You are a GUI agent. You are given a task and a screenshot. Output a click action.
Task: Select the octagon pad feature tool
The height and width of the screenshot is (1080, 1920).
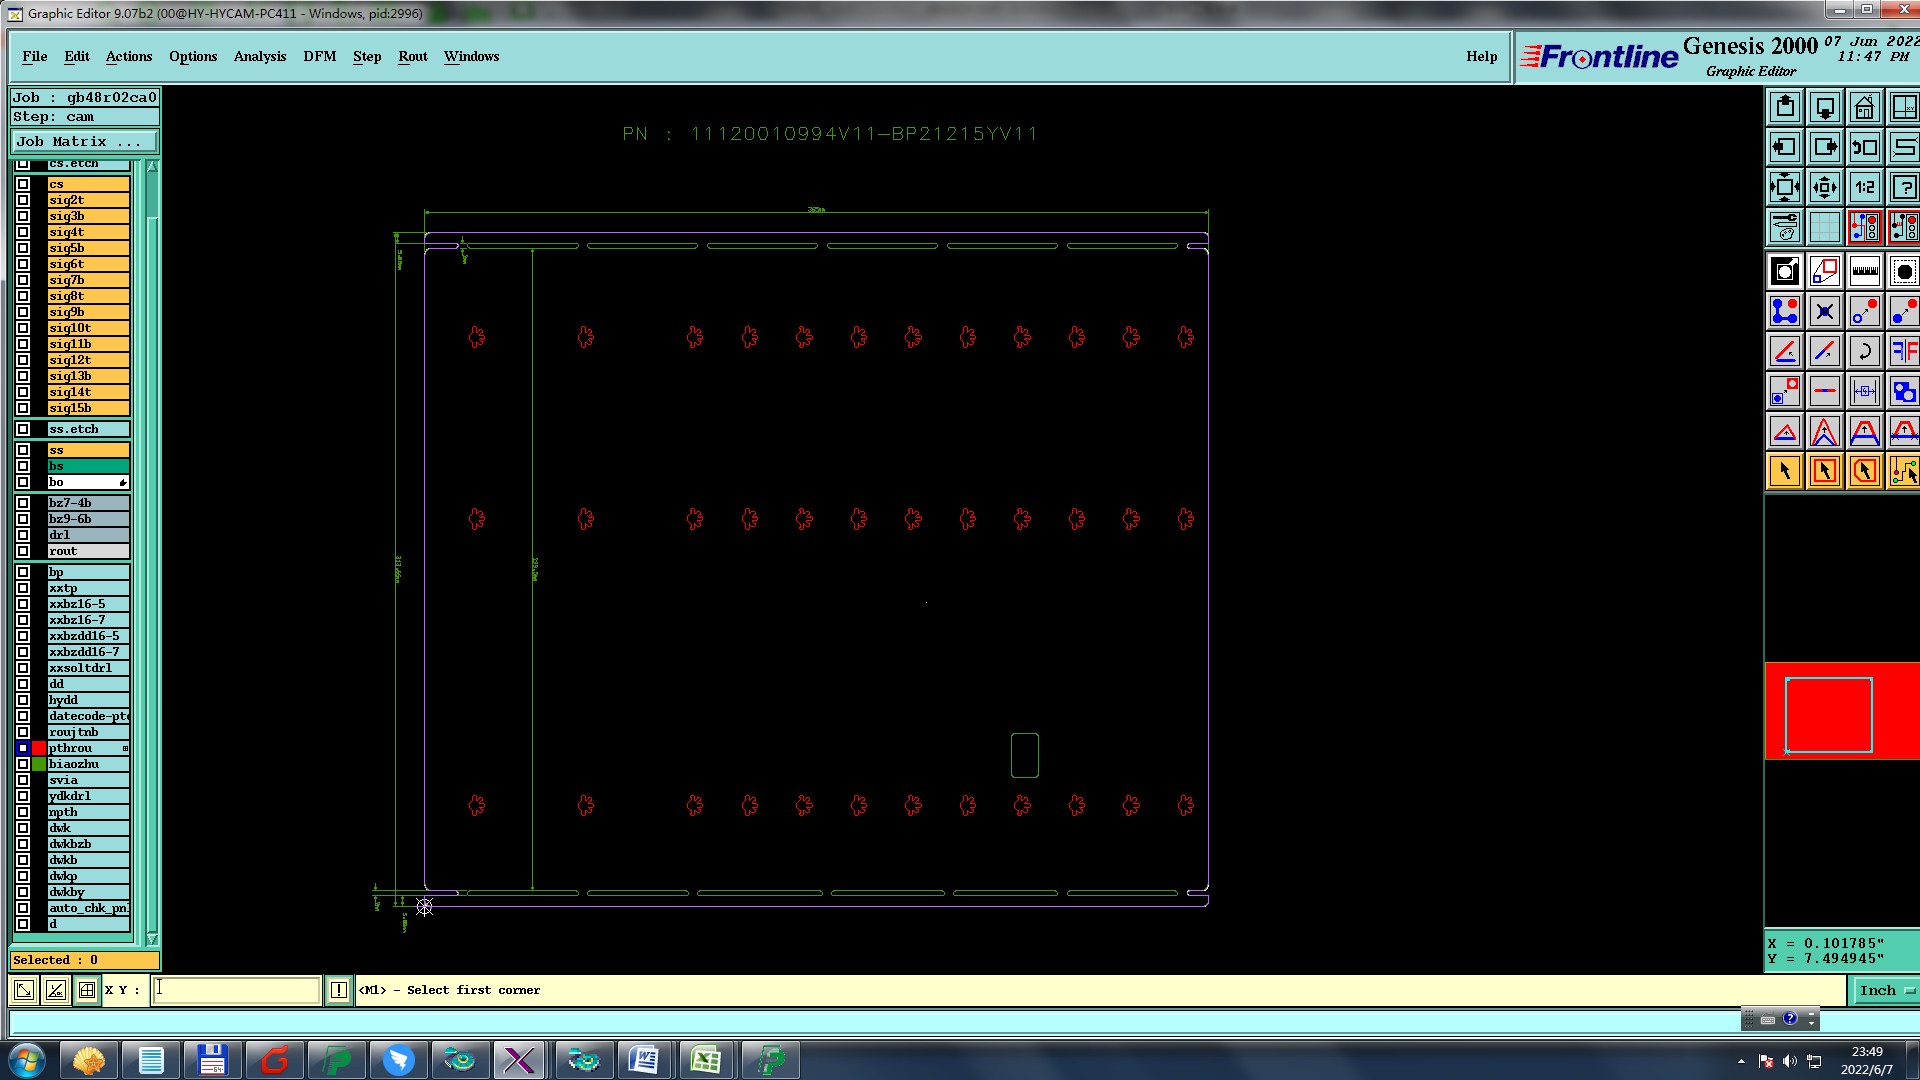pos(1904,271)
